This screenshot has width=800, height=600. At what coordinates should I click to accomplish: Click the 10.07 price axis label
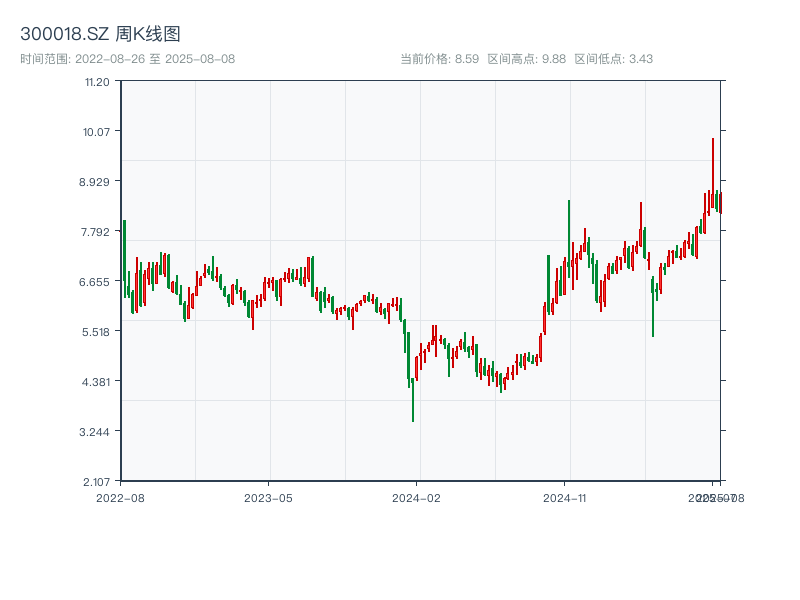click(x=97, y=132)
